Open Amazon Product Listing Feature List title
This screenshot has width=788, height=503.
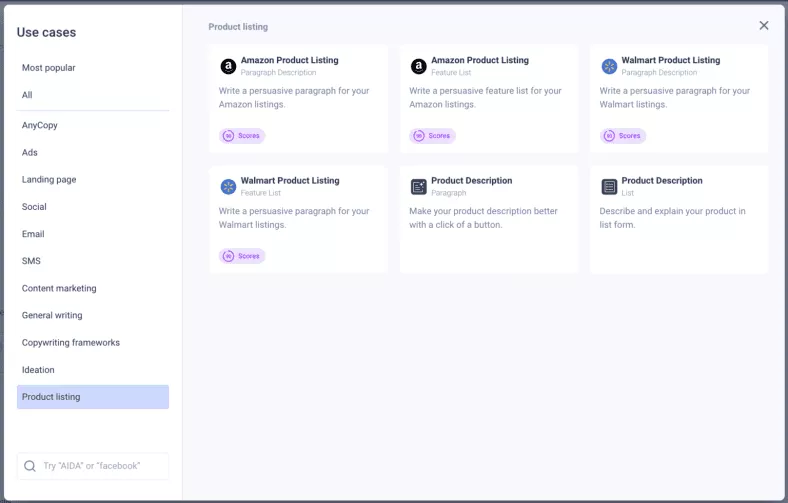coord(480,60)
